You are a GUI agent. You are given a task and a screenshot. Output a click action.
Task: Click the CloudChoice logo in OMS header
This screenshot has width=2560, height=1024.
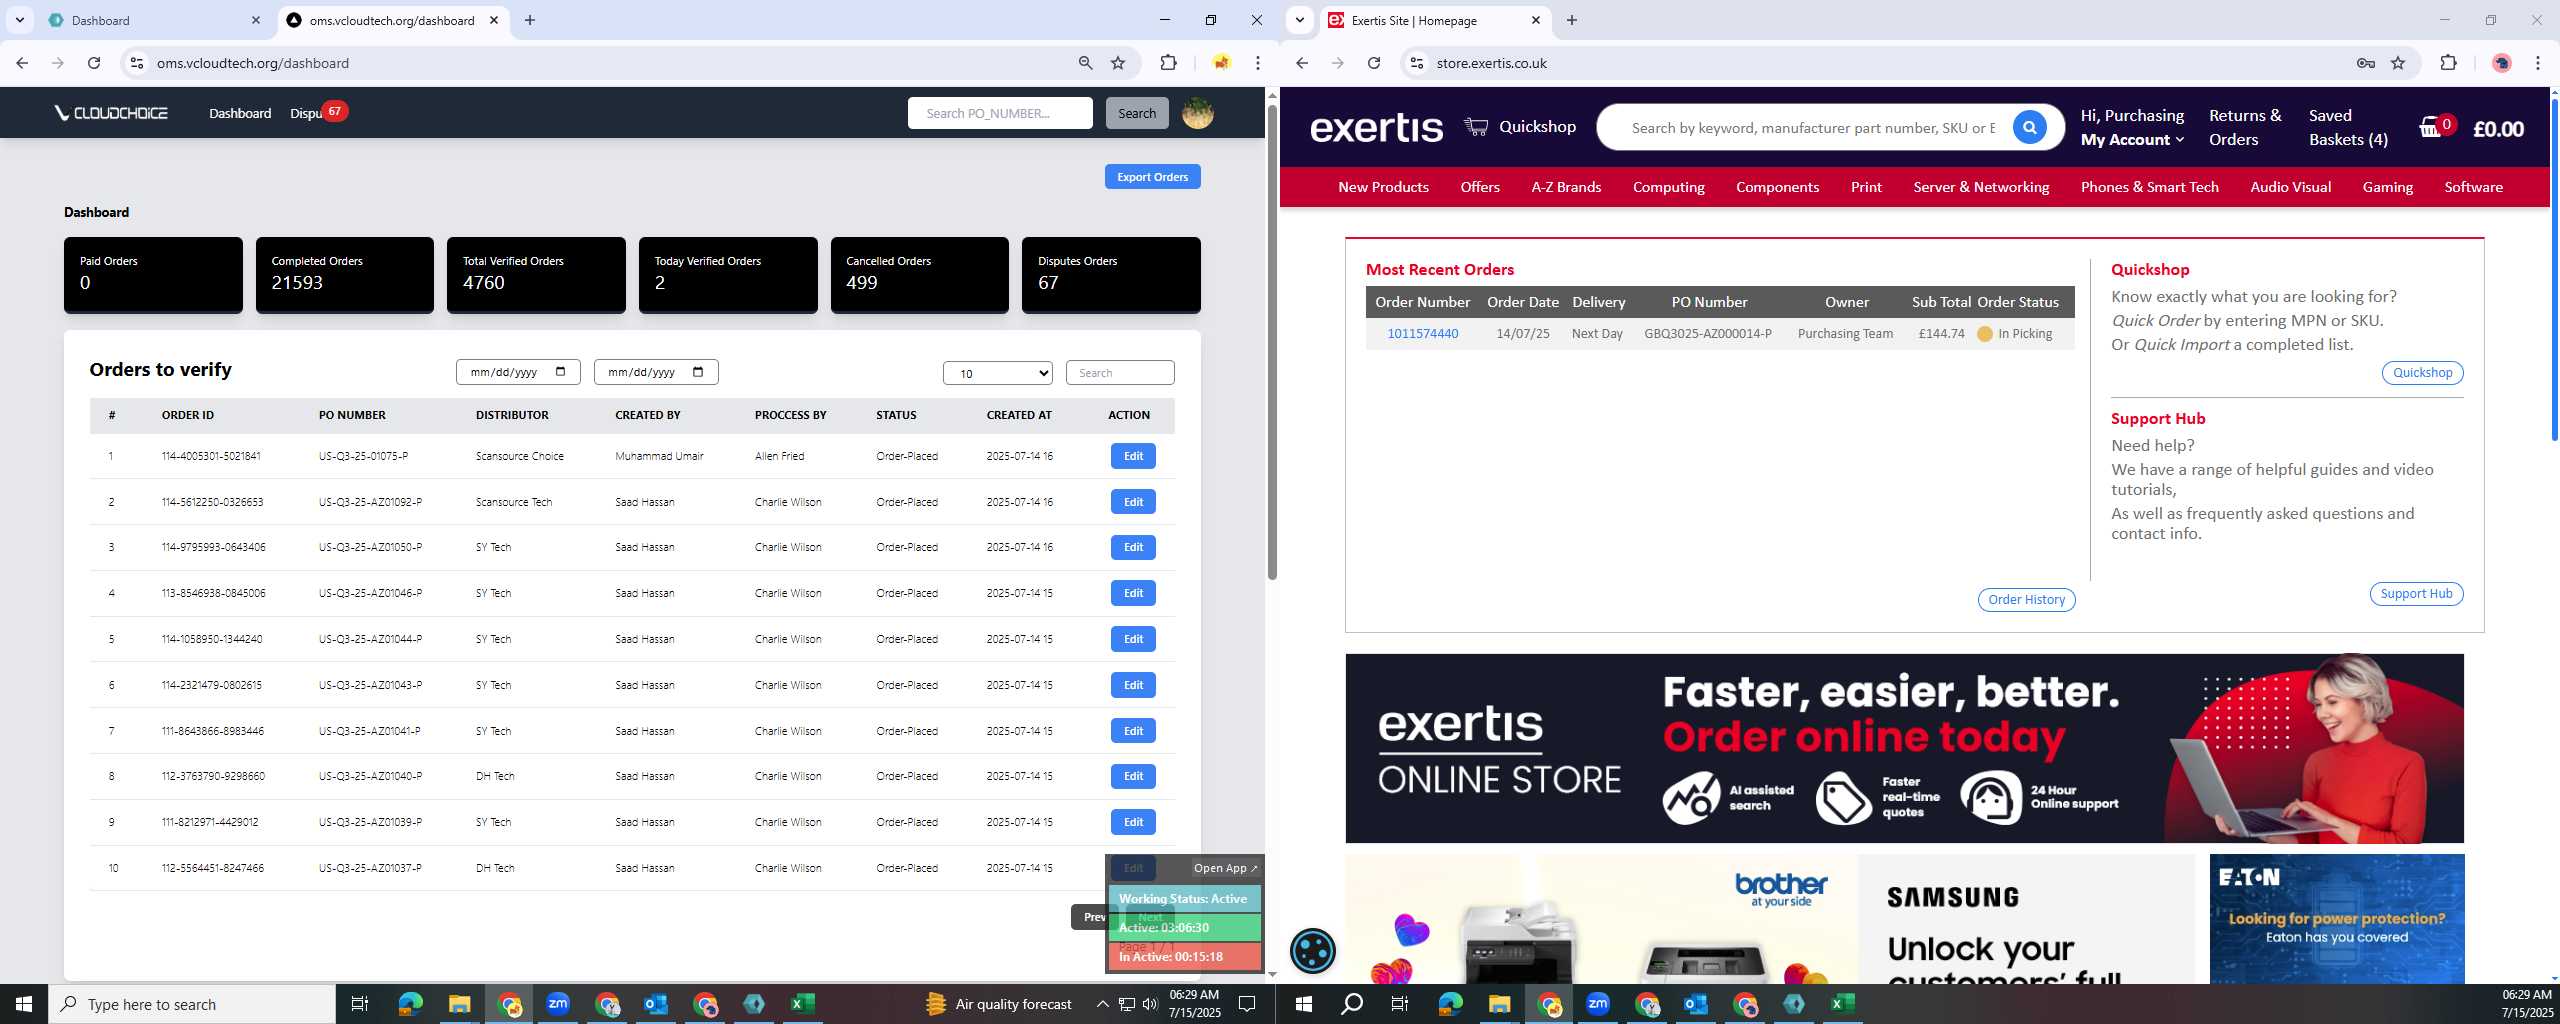(x=111, y=113)
